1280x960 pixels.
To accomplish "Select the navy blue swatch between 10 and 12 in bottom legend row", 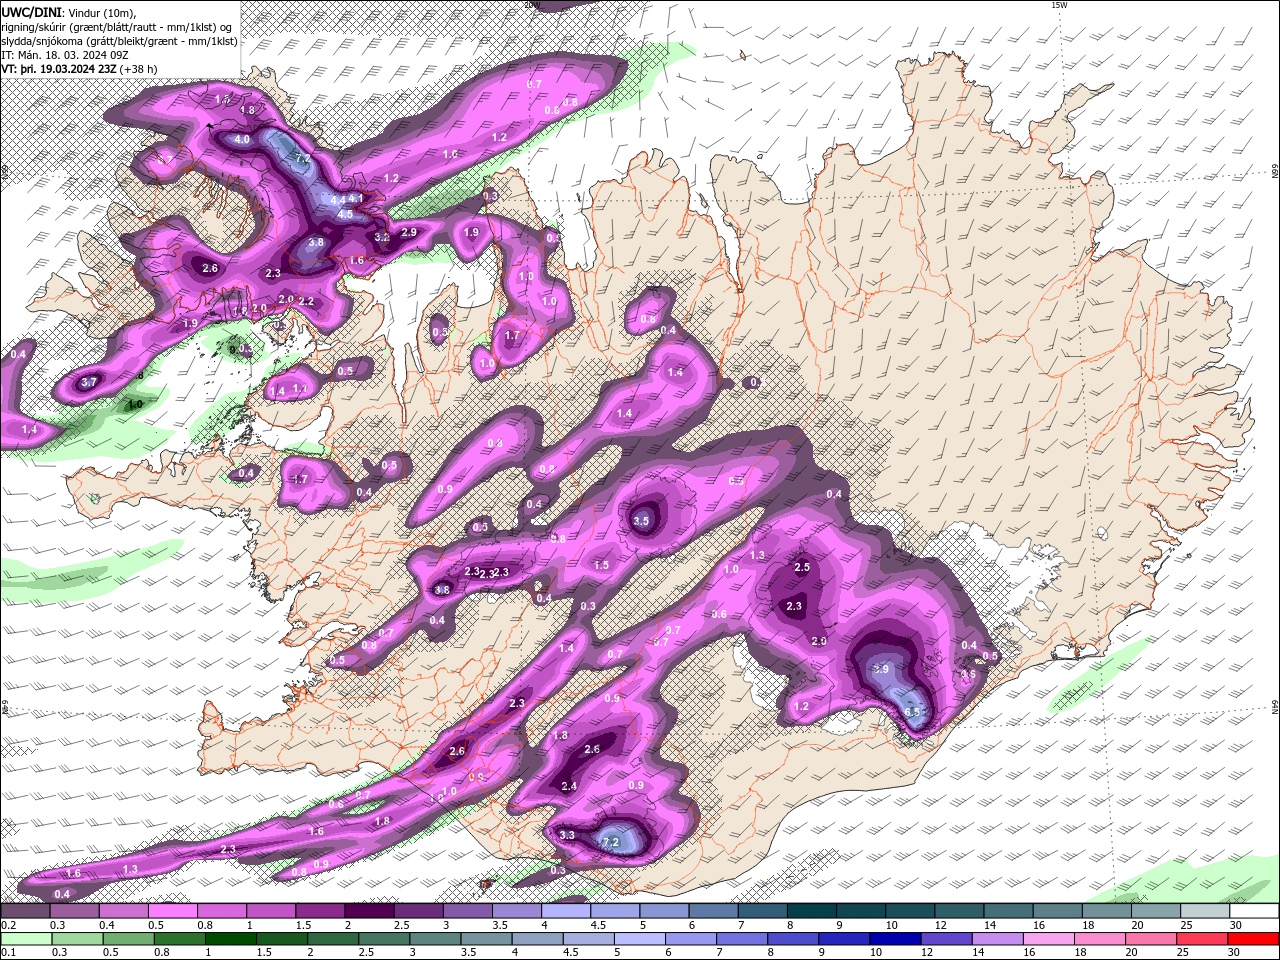I will click(896, 939).
